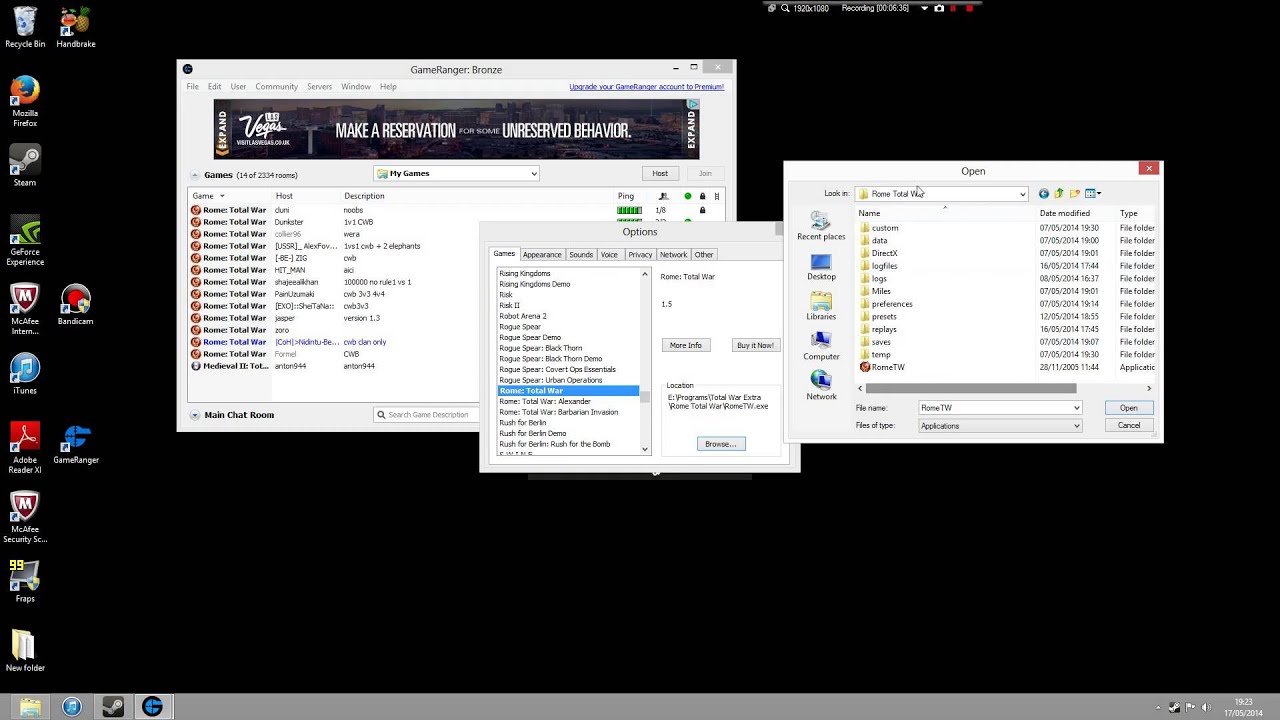Create a new folder in Open dialog
This screenshot has height=720, width=1280.
point(1075,194)
